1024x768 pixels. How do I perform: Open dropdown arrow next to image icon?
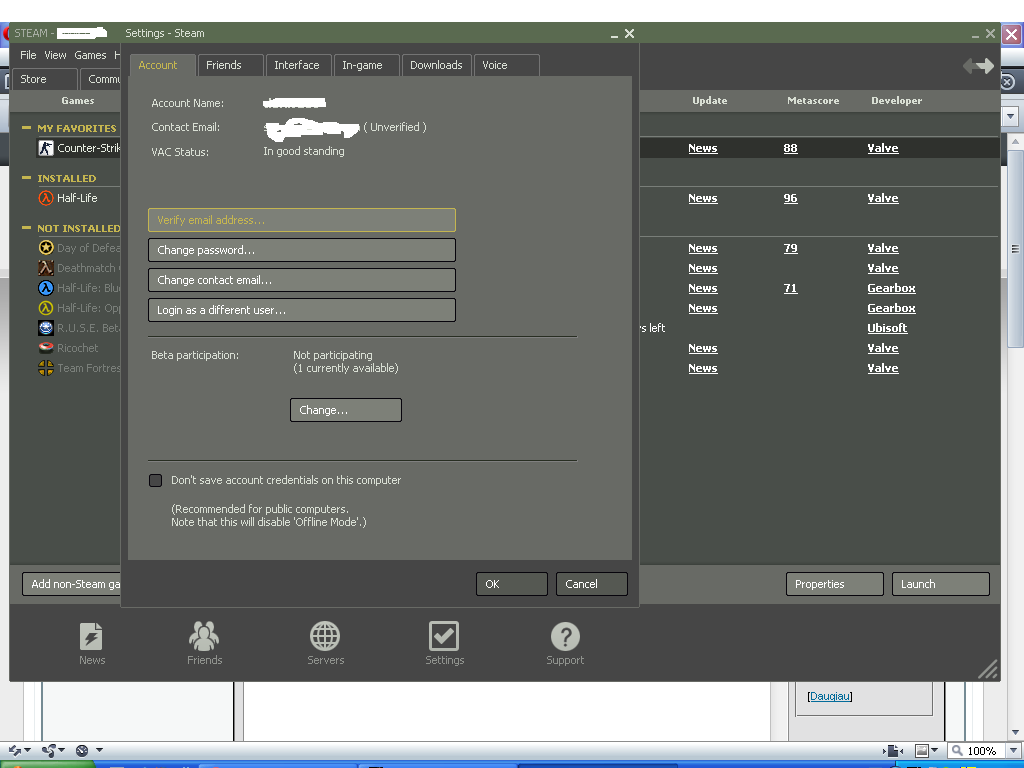(935, 751)
